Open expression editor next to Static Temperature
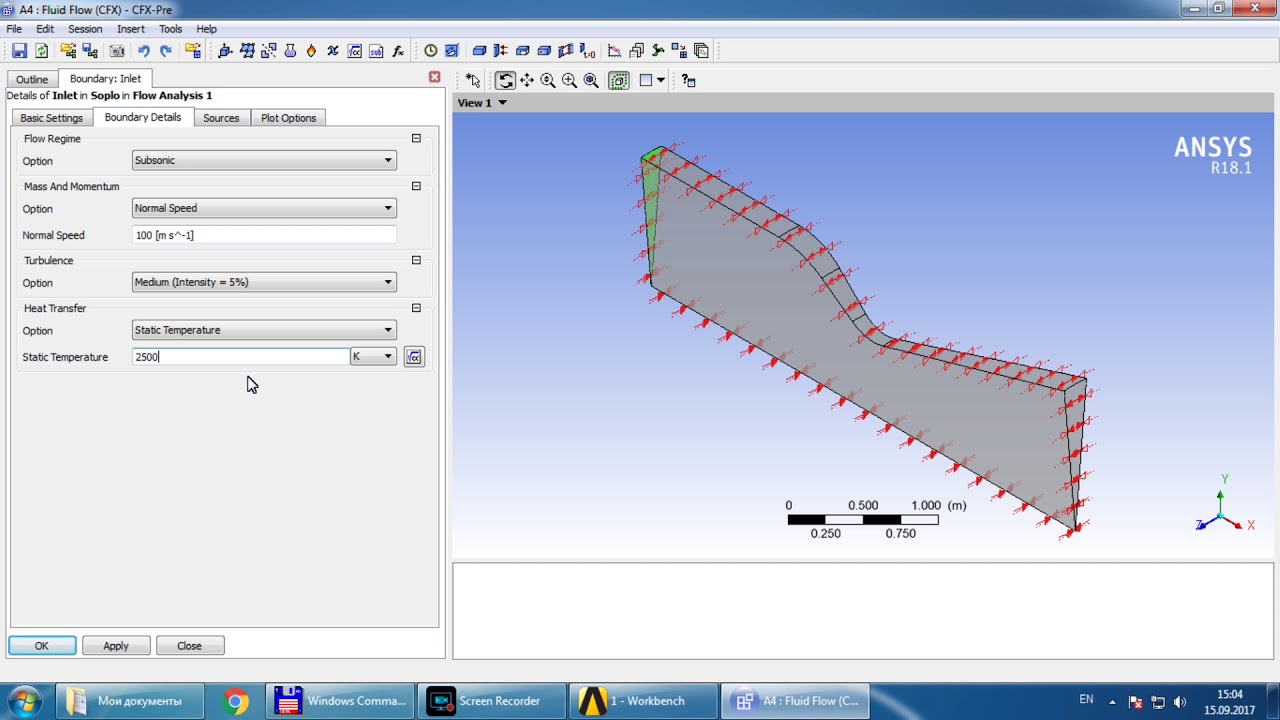Screen dimensions: 1280x720 (414, 357)
